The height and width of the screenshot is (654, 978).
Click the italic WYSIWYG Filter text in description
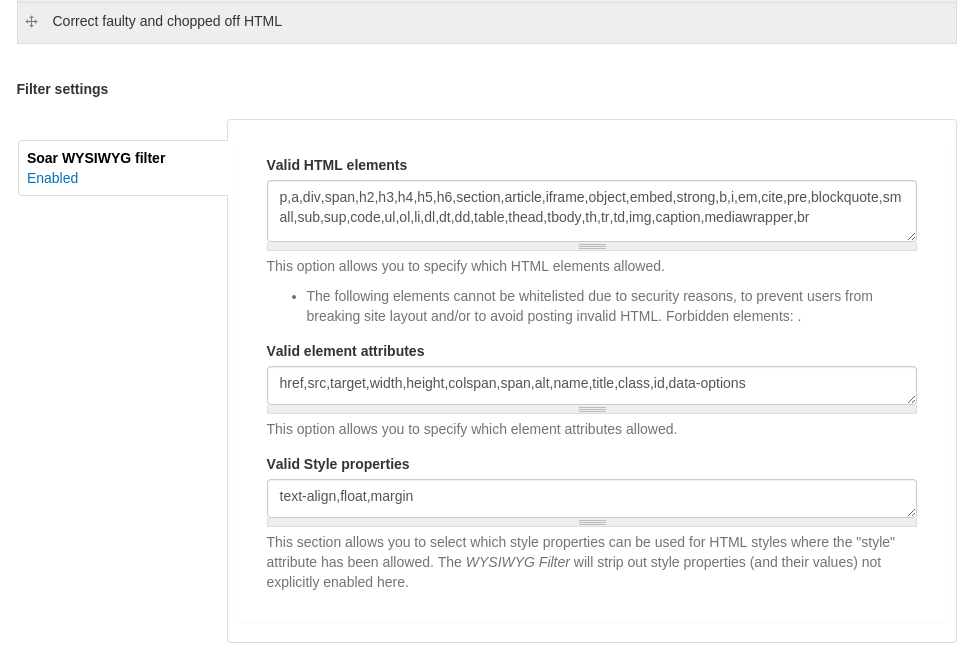pos(517,562)
